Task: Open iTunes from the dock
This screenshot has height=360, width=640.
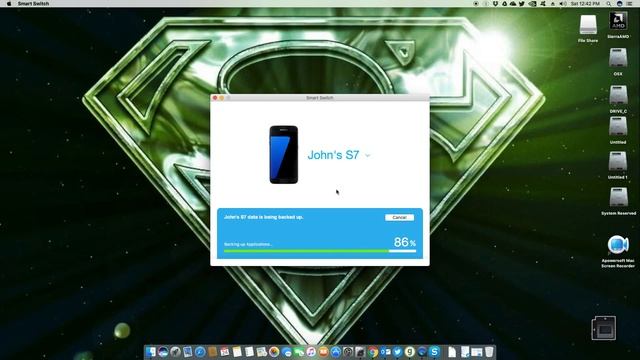Action: (311, 351)
